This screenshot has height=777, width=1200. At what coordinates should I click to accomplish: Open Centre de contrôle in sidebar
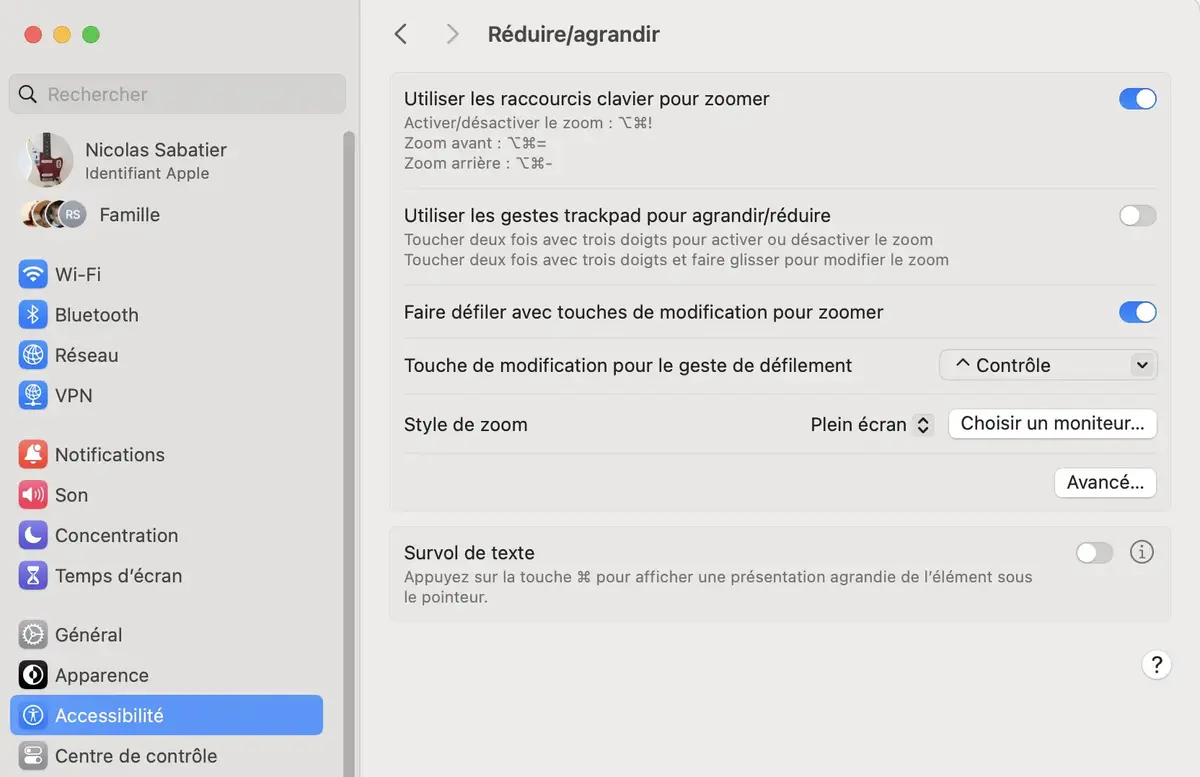click(135, 756)
